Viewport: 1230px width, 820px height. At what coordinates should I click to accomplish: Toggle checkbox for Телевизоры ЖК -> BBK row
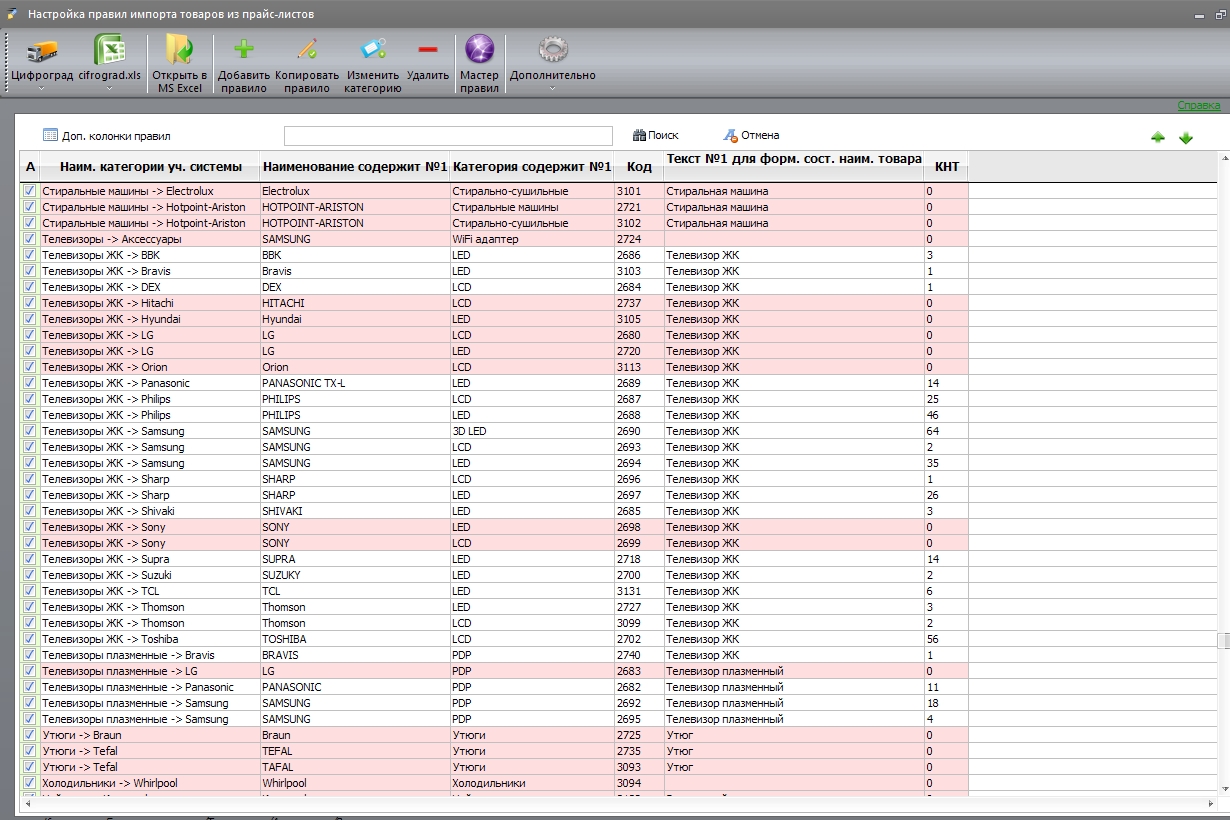[x=30, y=255]
